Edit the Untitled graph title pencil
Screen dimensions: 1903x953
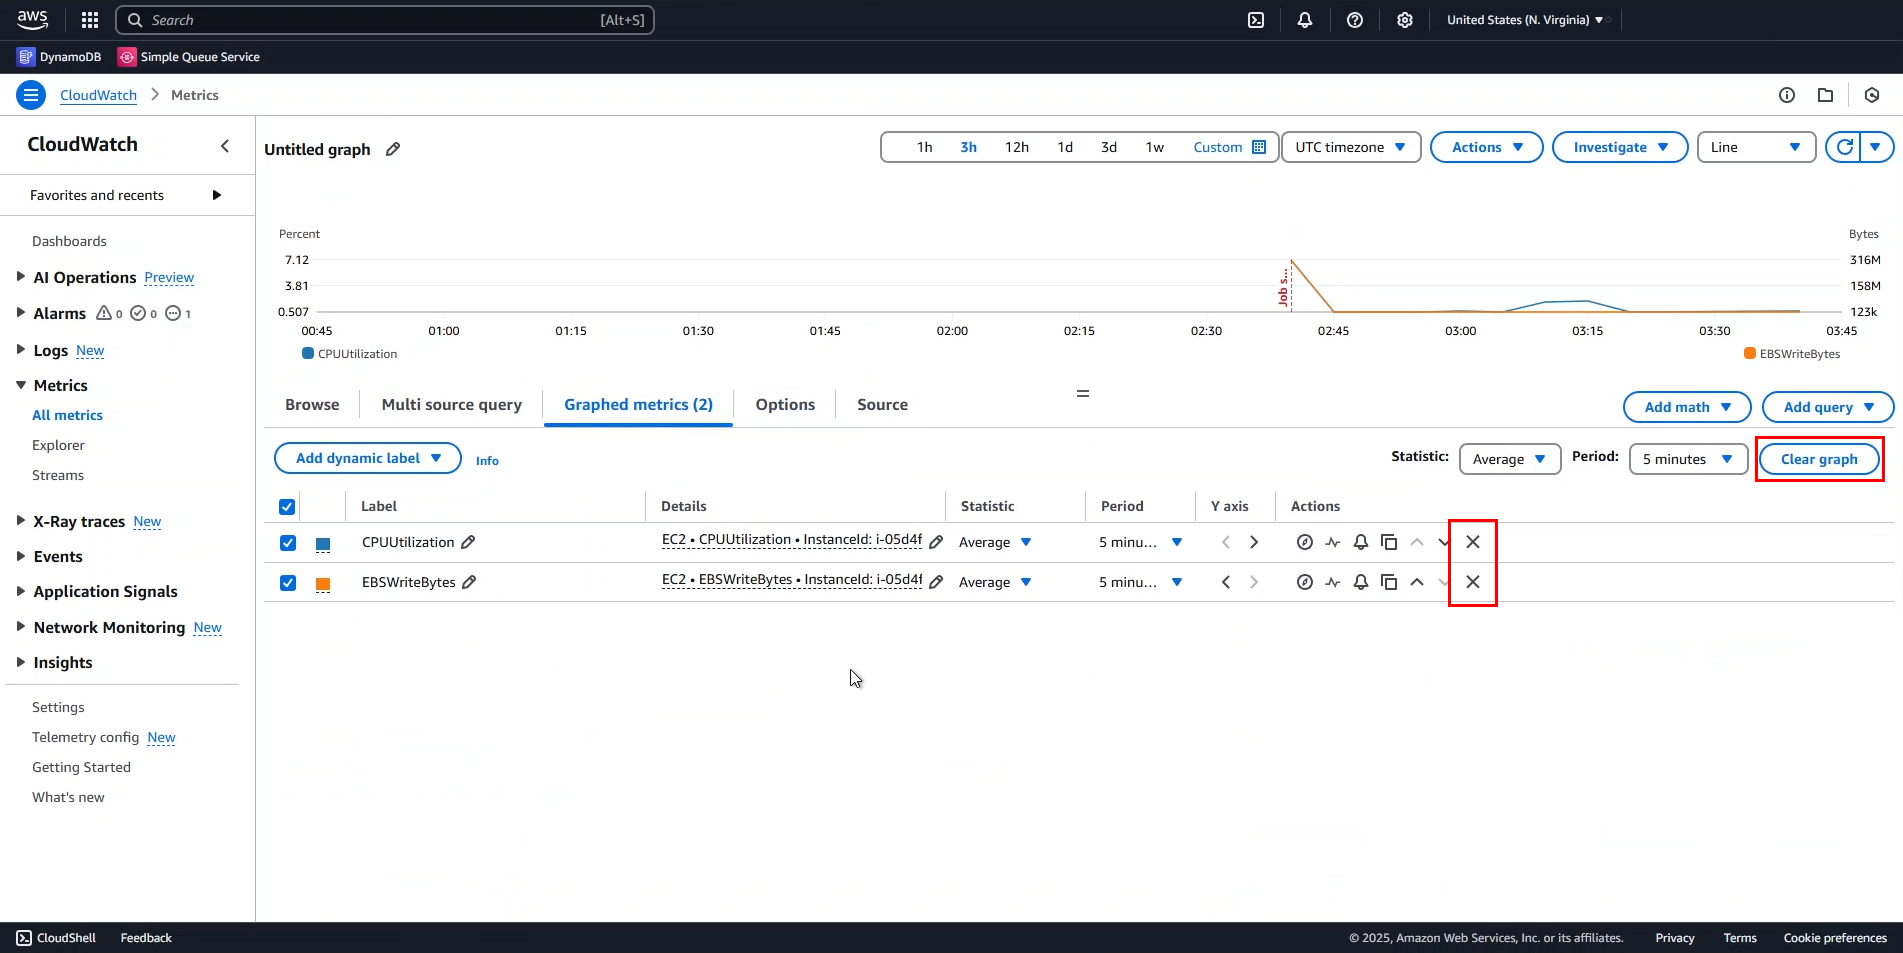coord(393,149)
